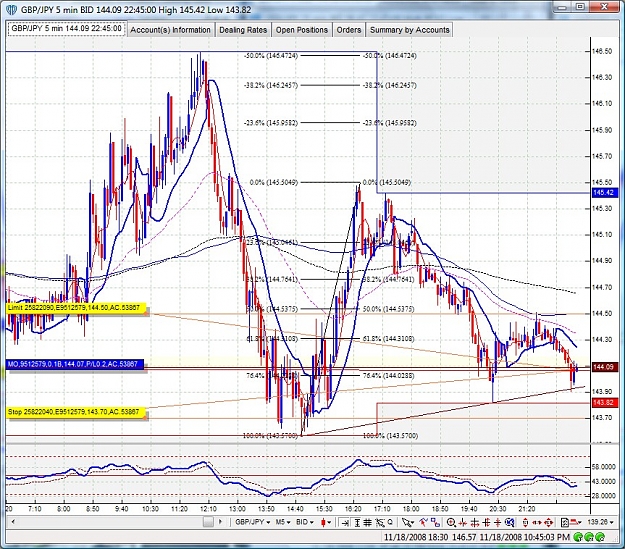Viewport: 625px width, 549px height.
Task: Click the last green status bar connection icon
Action: (600, 537)
